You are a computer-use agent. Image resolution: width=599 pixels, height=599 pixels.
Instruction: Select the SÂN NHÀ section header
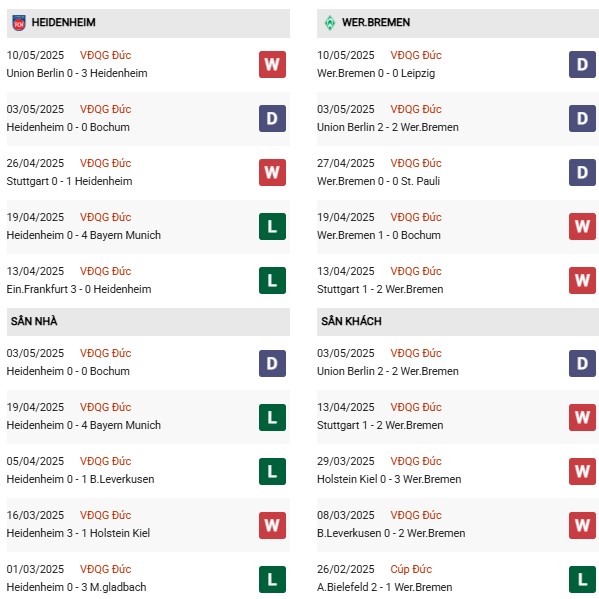point(148,322)
